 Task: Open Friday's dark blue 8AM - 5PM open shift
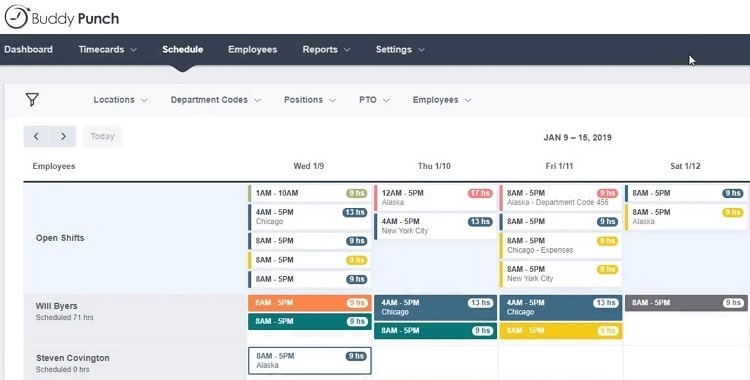561,222
